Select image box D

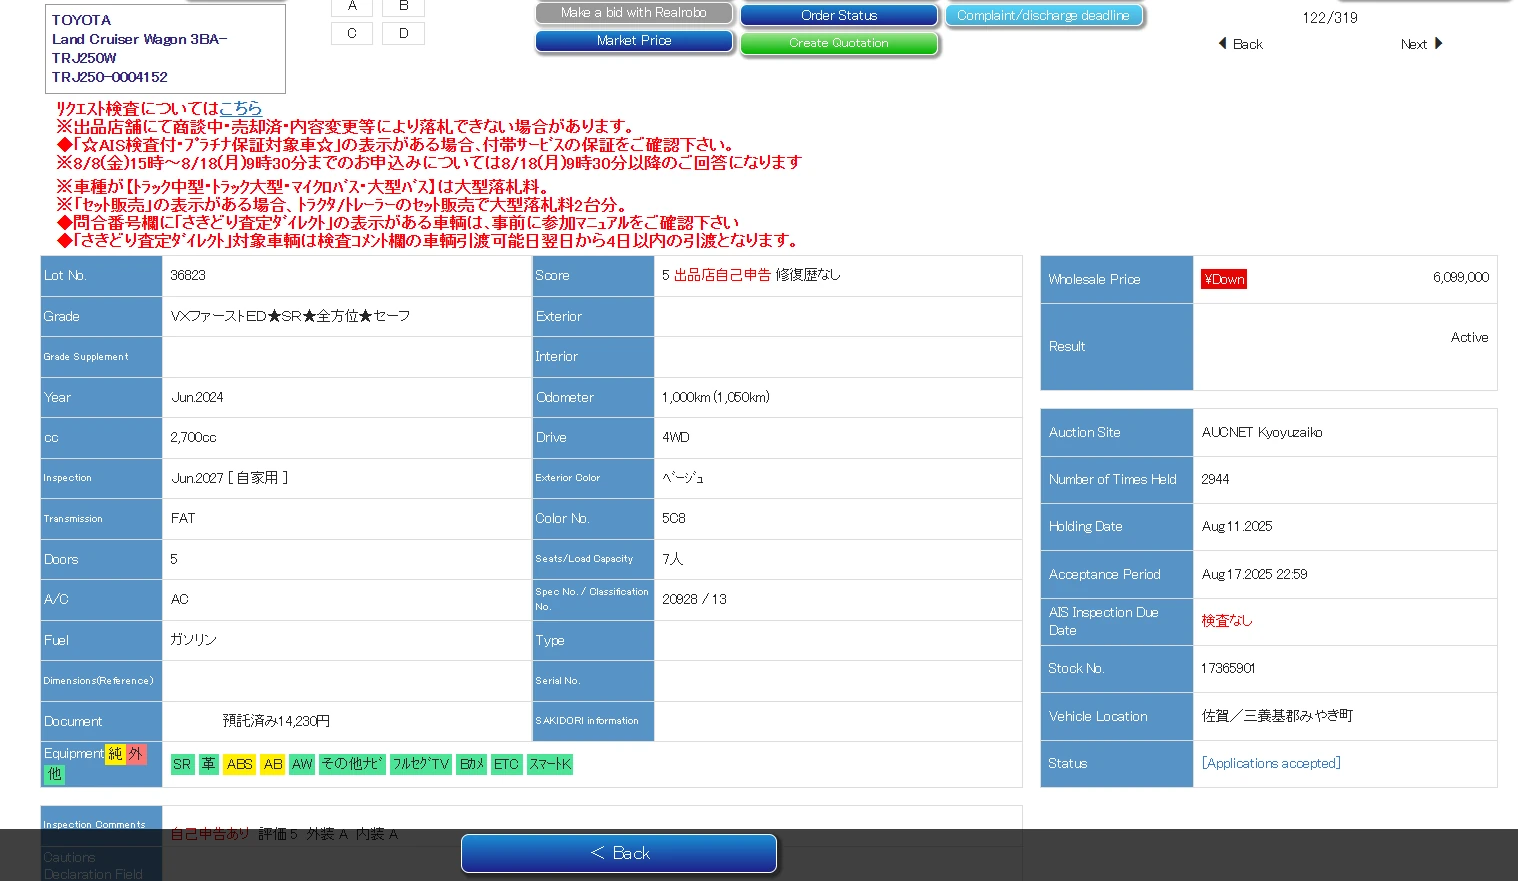pos(403,33)
